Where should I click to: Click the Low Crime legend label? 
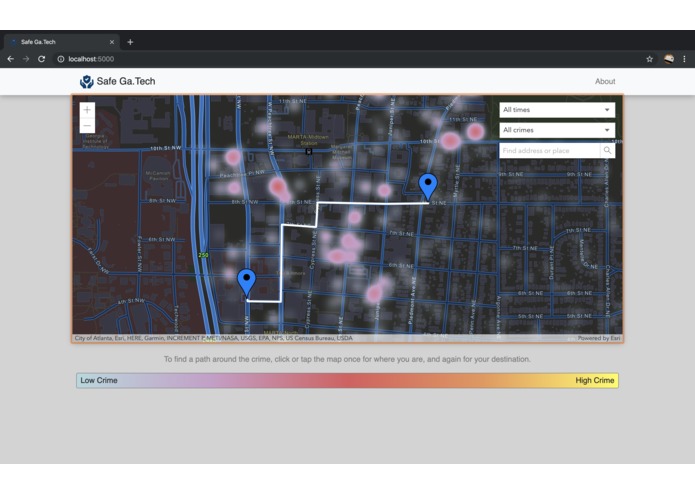(99, 381)
